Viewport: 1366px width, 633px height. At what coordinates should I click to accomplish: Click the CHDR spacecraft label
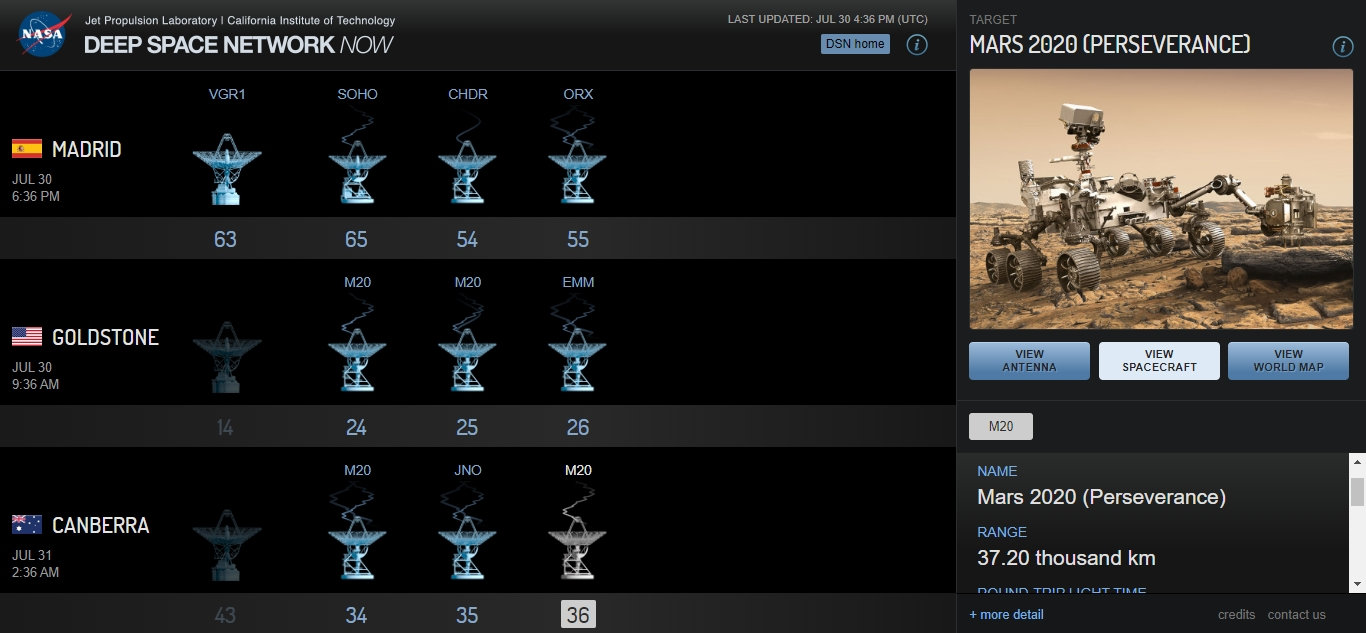tap(468, 94)
